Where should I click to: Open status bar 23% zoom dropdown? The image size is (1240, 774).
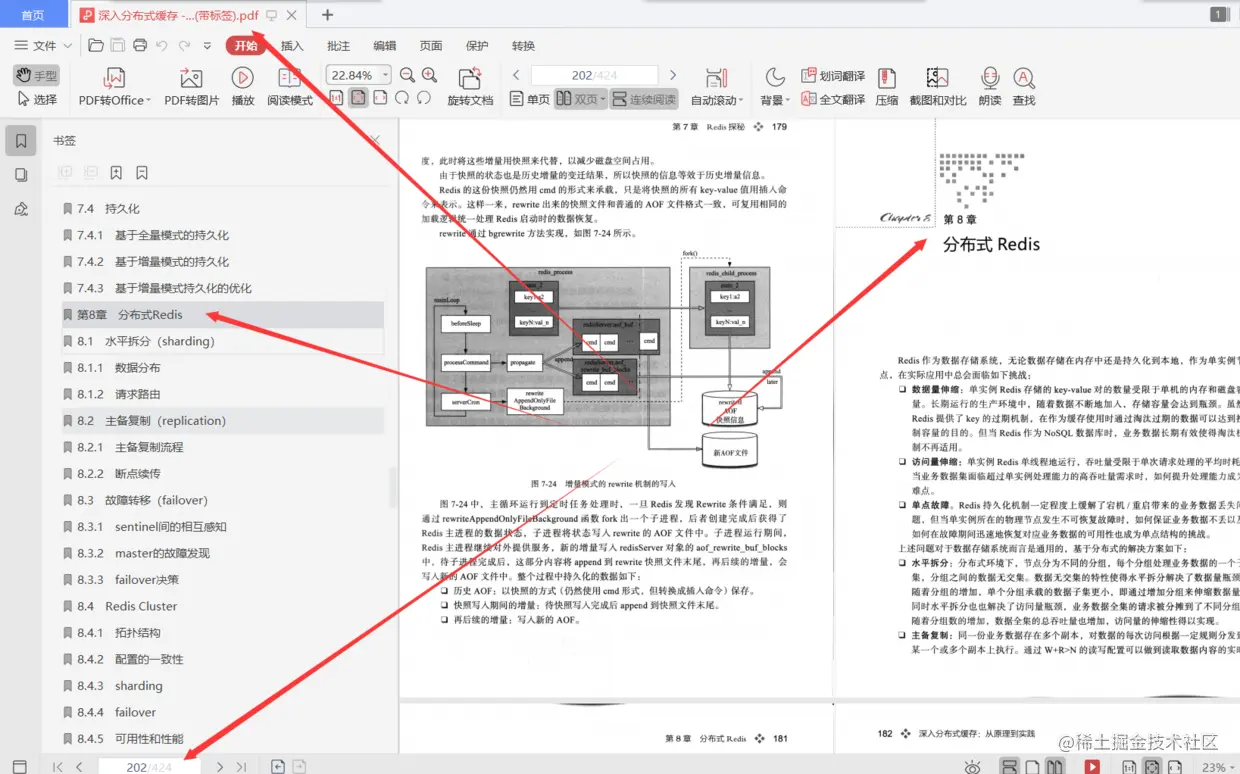click(x=1218, y=767)
